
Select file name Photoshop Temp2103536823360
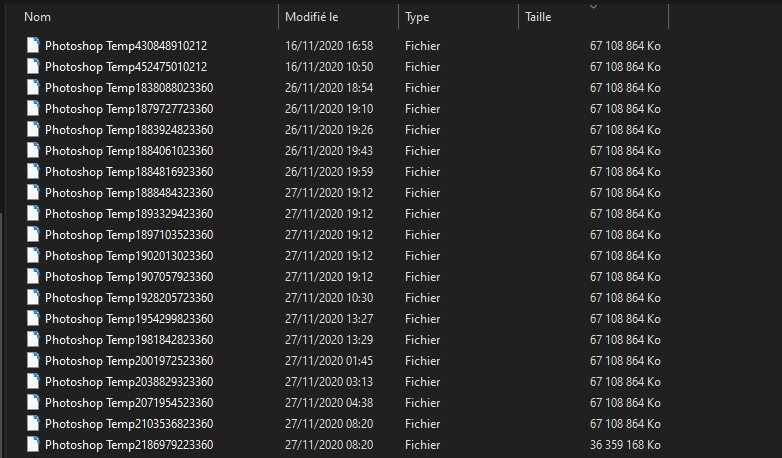(x=129, y=424)
